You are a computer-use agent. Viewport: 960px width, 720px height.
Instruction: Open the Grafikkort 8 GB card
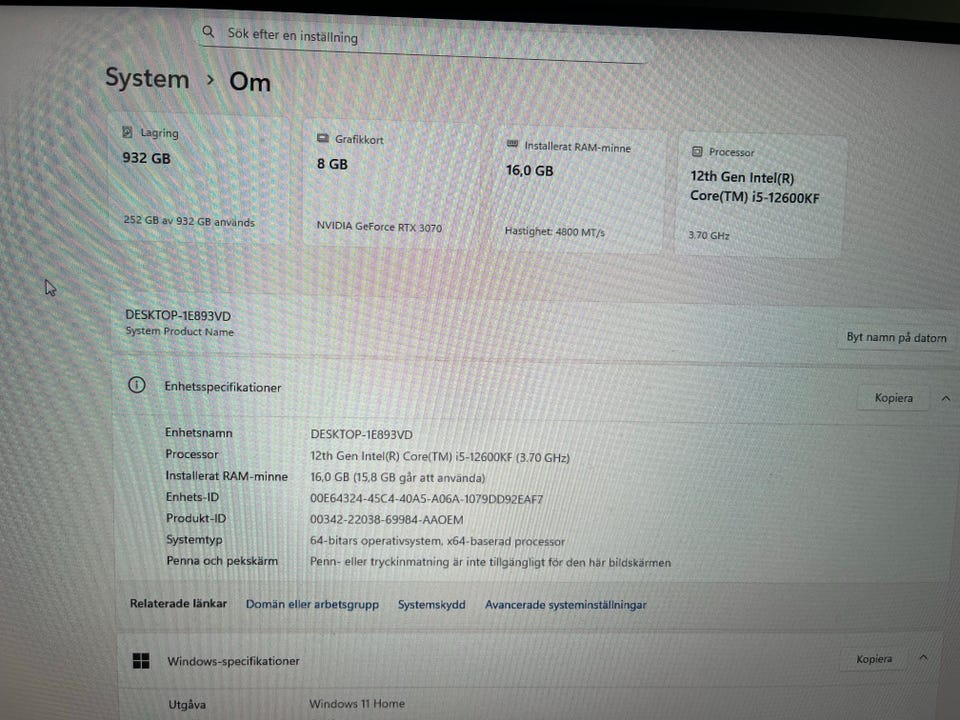tap(390, 184)
